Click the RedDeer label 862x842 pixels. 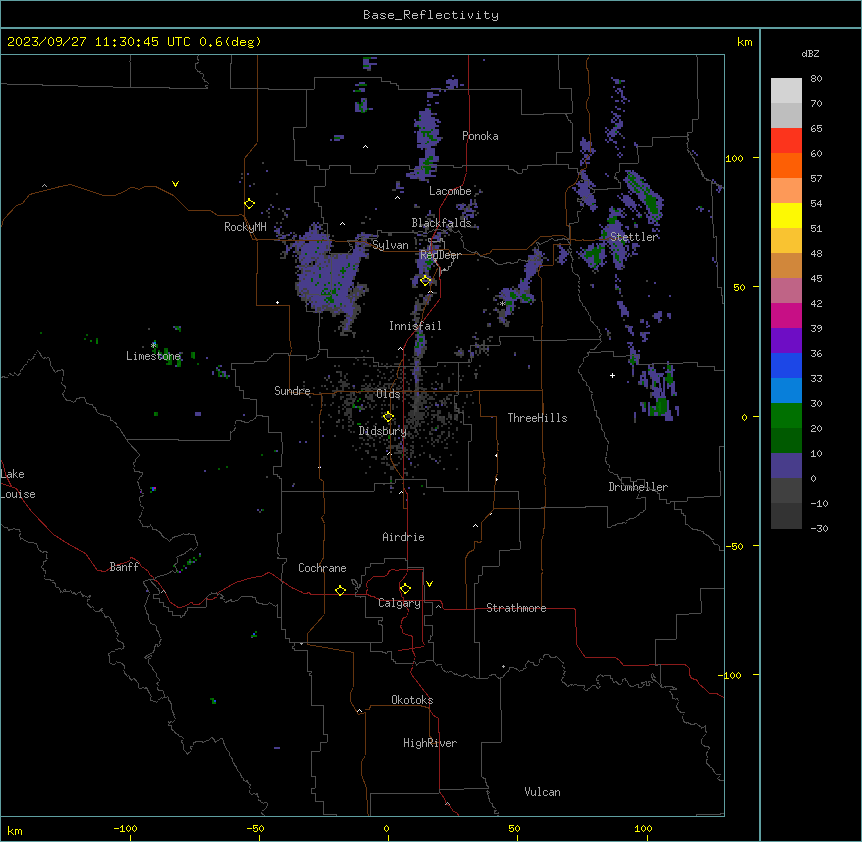click(440, 255)
